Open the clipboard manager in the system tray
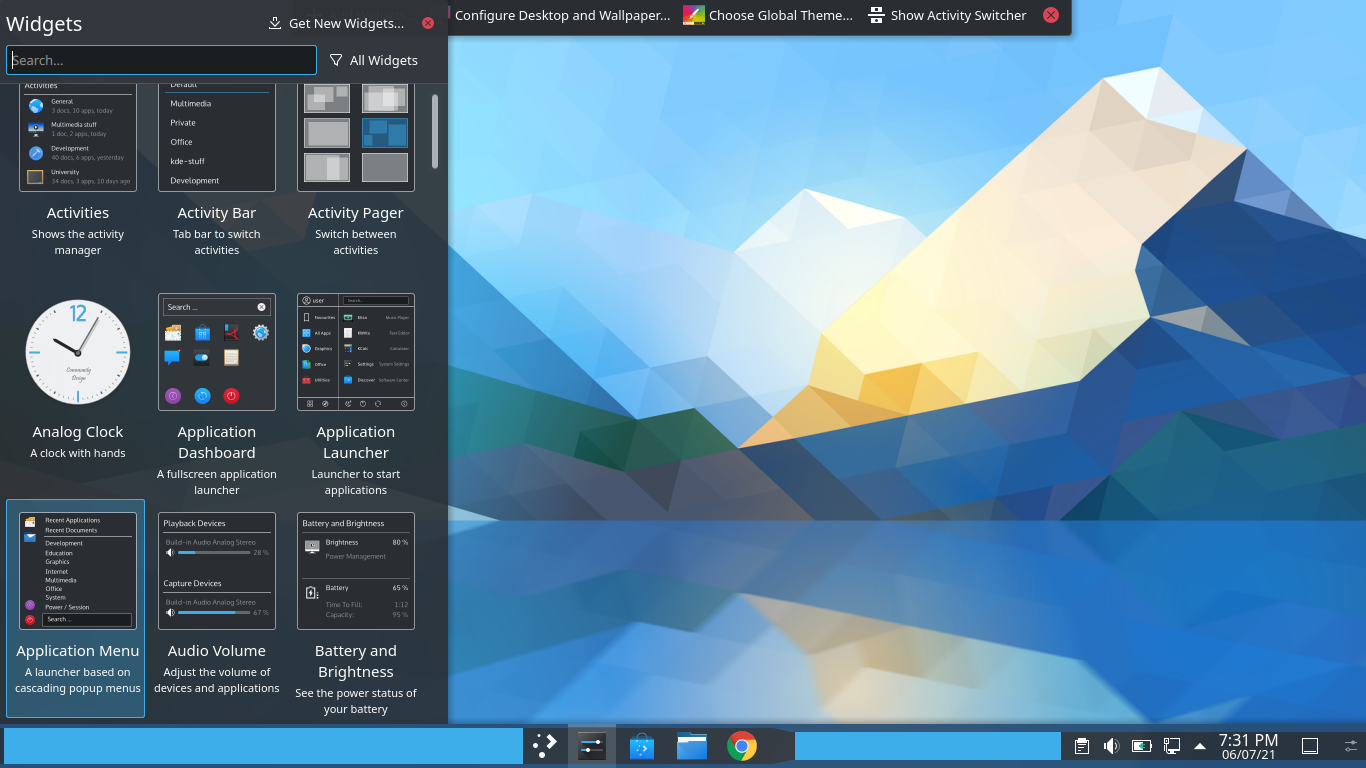The width and height of the screenshot is (1366, 768). pos(1081,744)
